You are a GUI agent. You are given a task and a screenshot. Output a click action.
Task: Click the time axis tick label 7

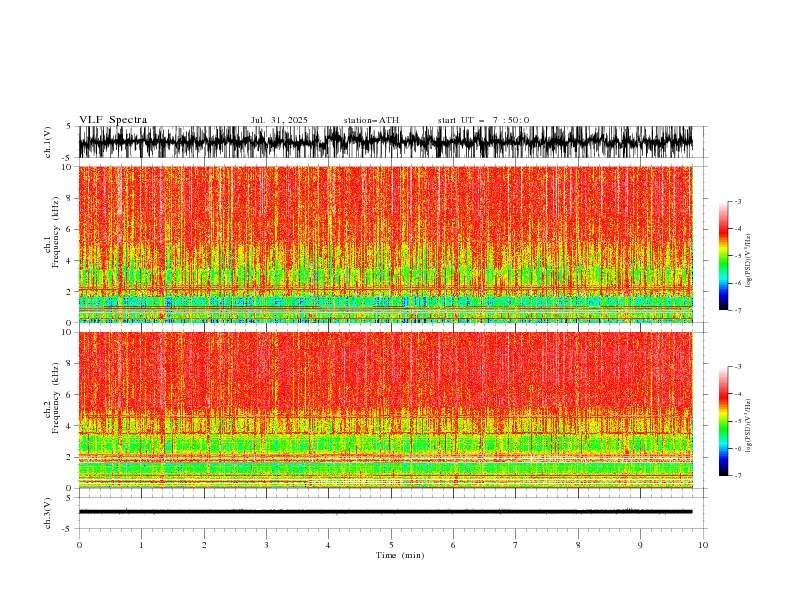coord(516,545)
